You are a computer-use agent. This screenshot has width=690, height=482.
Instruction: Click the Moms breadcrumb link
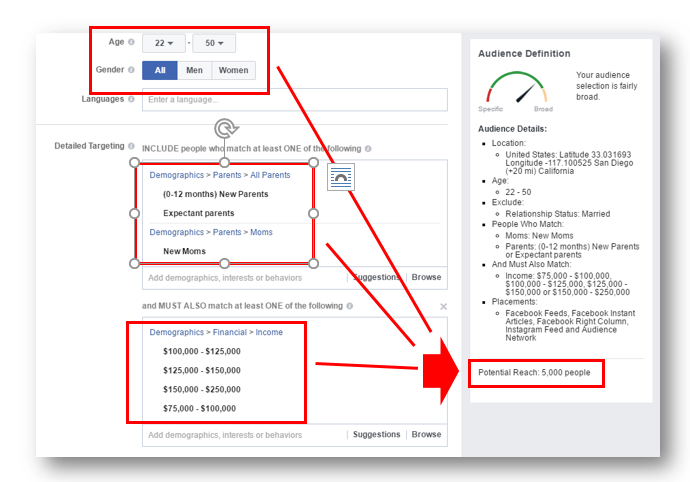[x=261, y=232]
